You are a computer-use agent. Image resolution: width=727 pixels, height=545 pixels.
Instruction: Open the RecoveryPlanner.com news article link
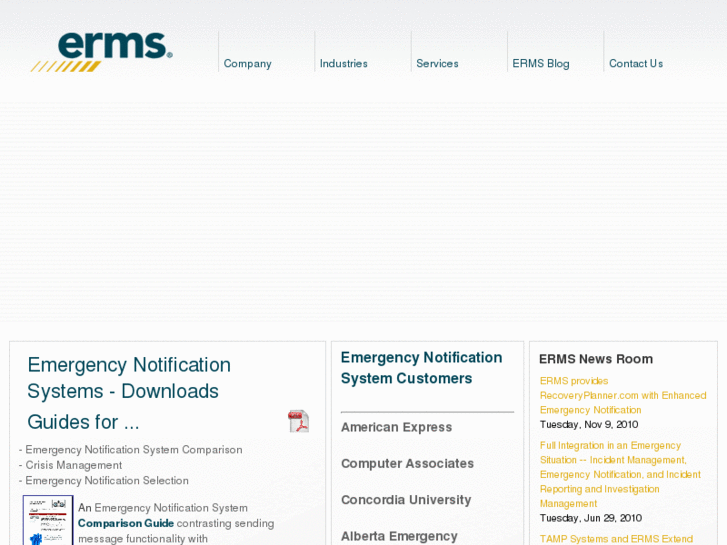[x=623, y=396]
